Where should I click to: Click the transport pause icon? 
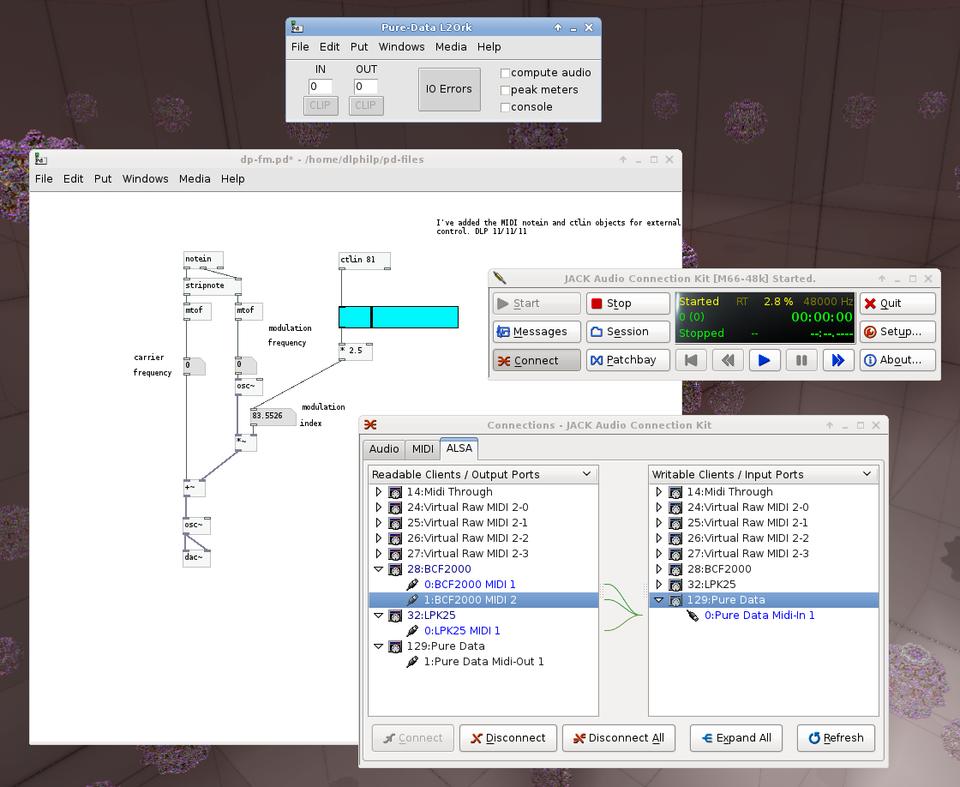801,360
